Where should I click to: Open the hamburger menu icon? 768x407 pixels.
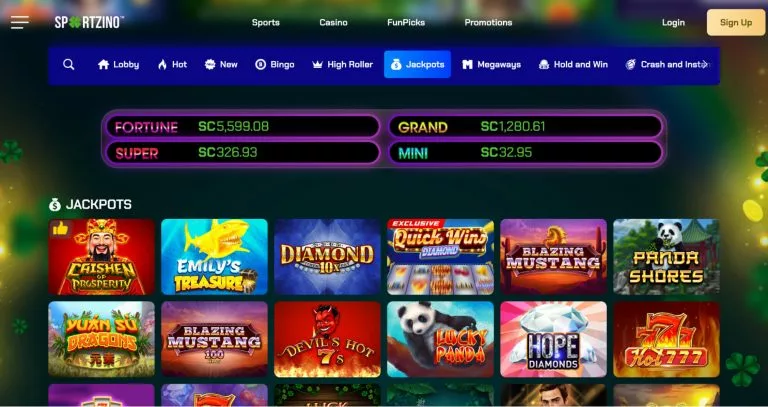click(x=20, y=23)
